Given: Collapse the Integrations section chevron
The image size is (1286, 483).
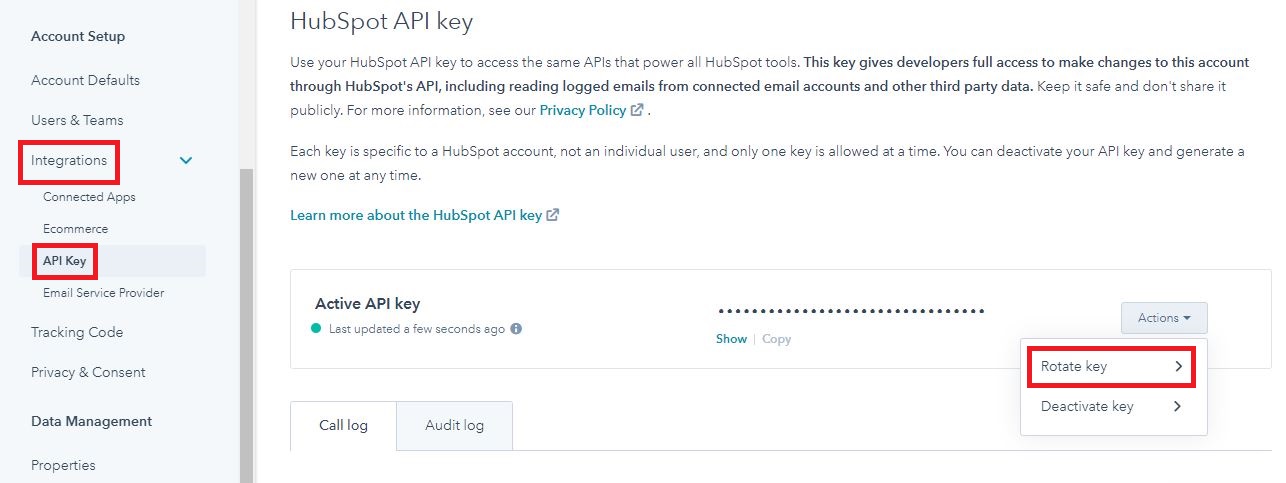Looking at the screenshot, I should 186,160.
